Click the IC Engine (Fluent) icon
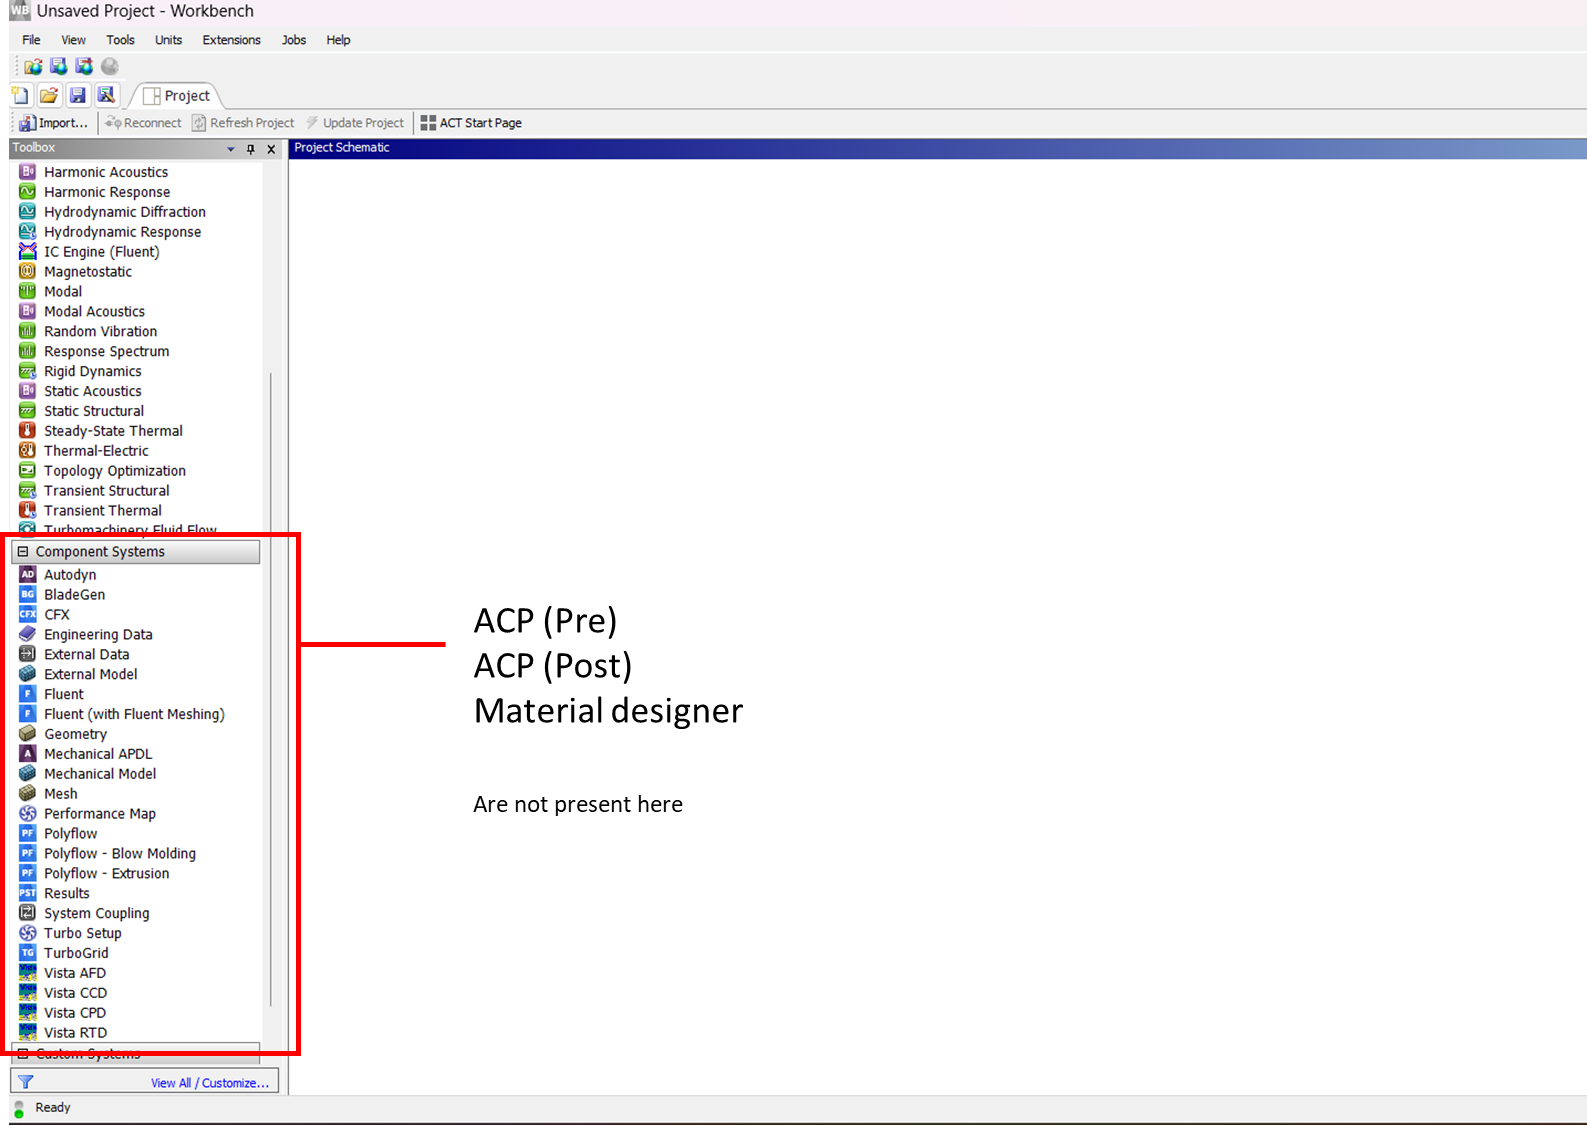 pyautogui.click(x=28, y=252)
